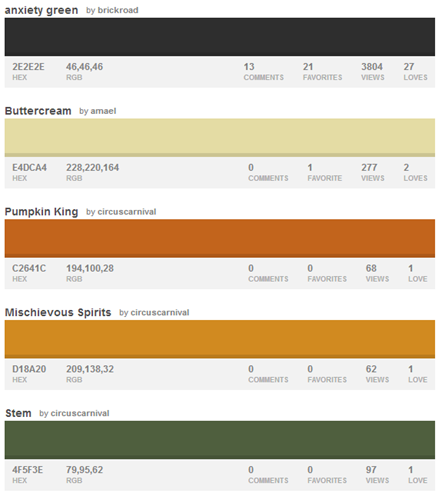Visit brickroad's user profile
Screen dimensions: 442x500
pos(118,10)
